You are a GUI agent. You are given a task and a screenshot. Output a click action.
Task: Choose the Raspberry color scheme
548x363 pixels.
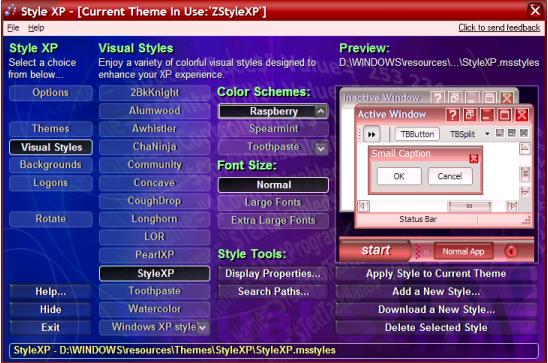273,111
